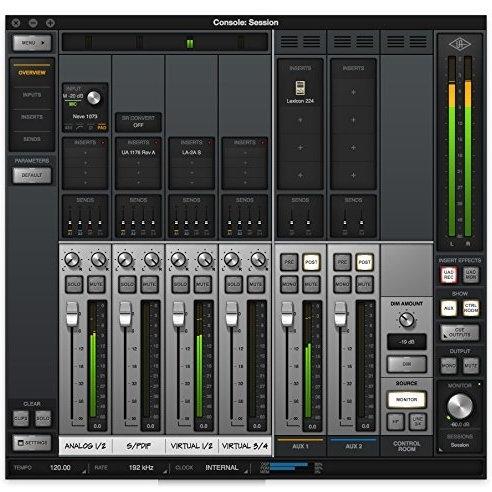The image size is (492, 492).
Task: Click left pan knob on S/PDIF channel
Action: coord(125,260)
